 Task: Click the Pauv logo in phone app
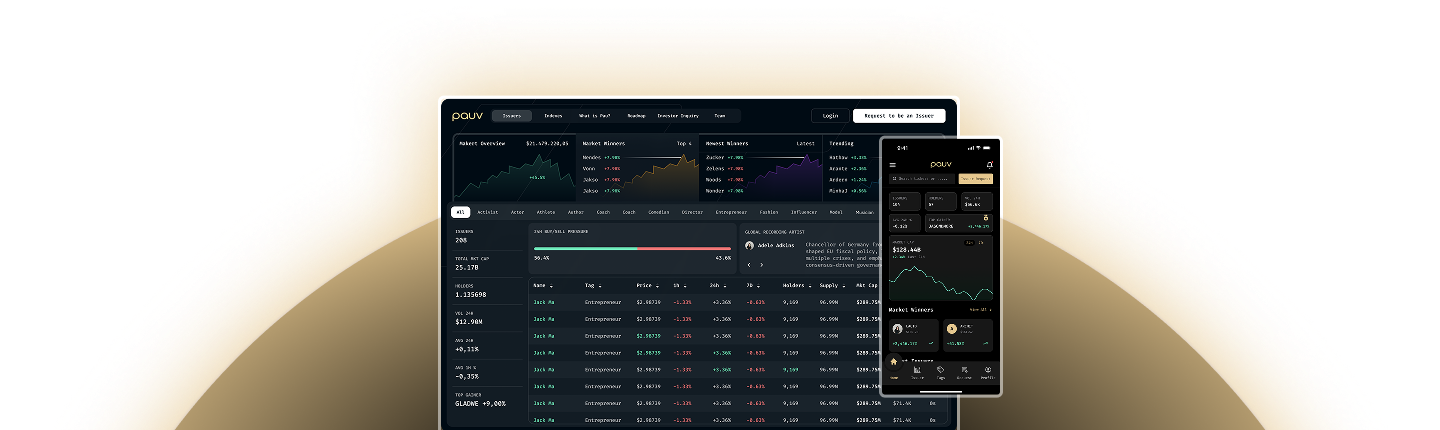pos(941,164)
